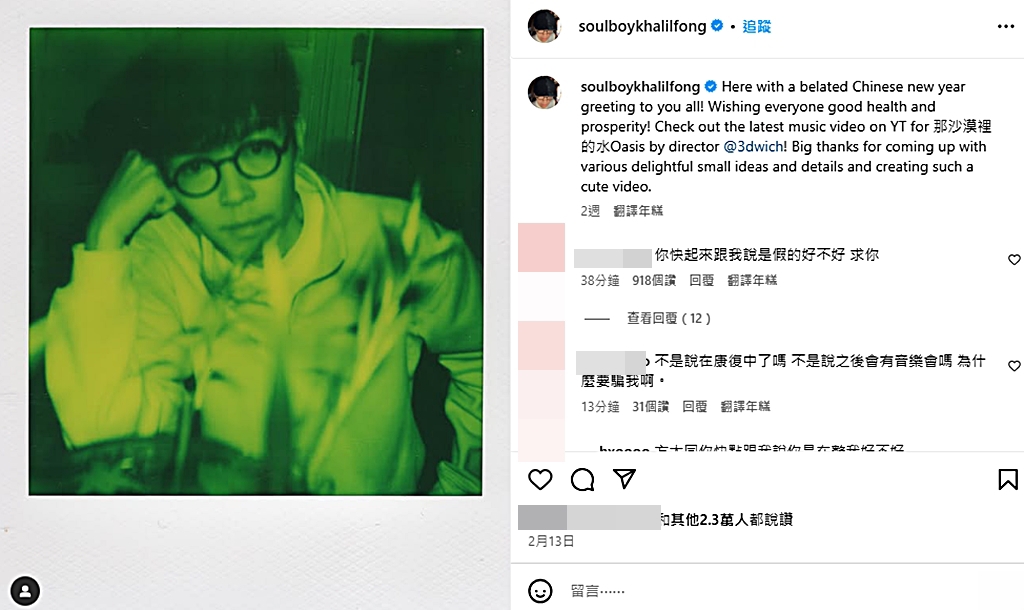
Task: Like the post with the heart icon
Action: tap(540, 479)
